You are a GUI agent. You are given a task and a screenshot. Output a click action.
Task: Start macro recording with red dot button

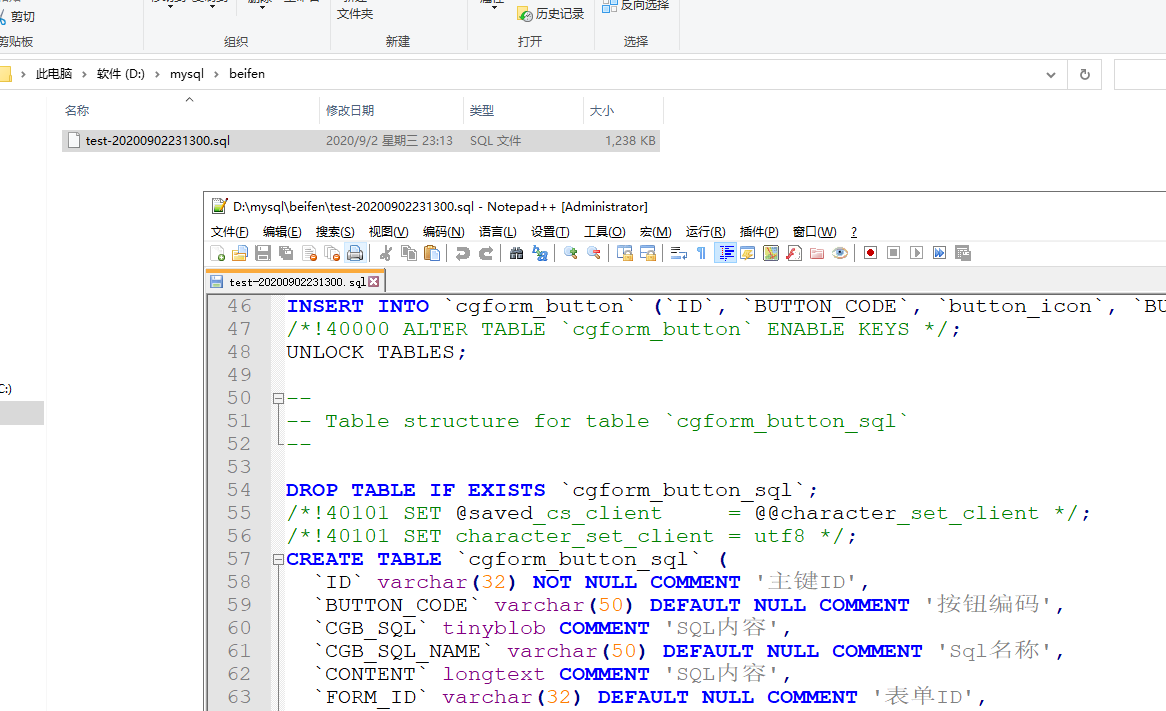(x=871, y=254)
